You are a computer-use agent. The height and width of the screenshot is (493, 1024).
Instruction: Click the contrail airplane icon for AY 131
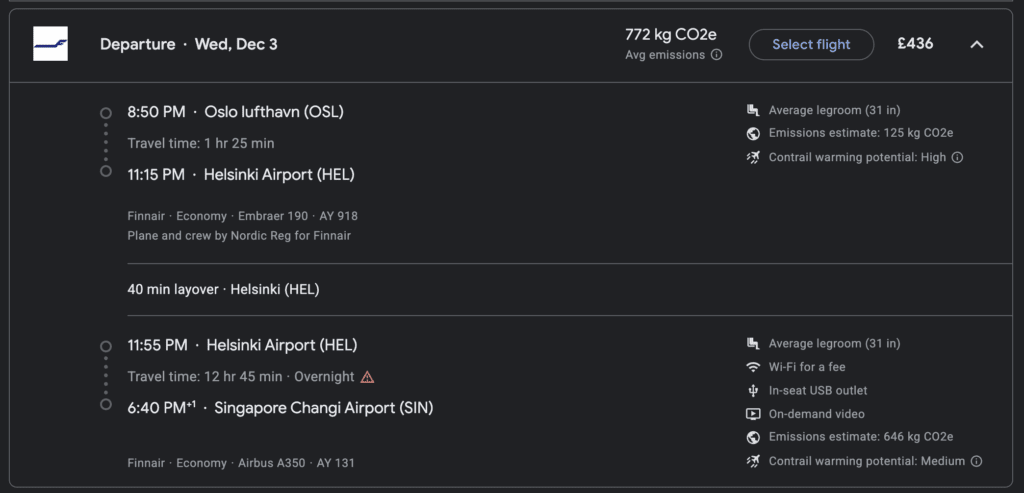coord(753,461)
